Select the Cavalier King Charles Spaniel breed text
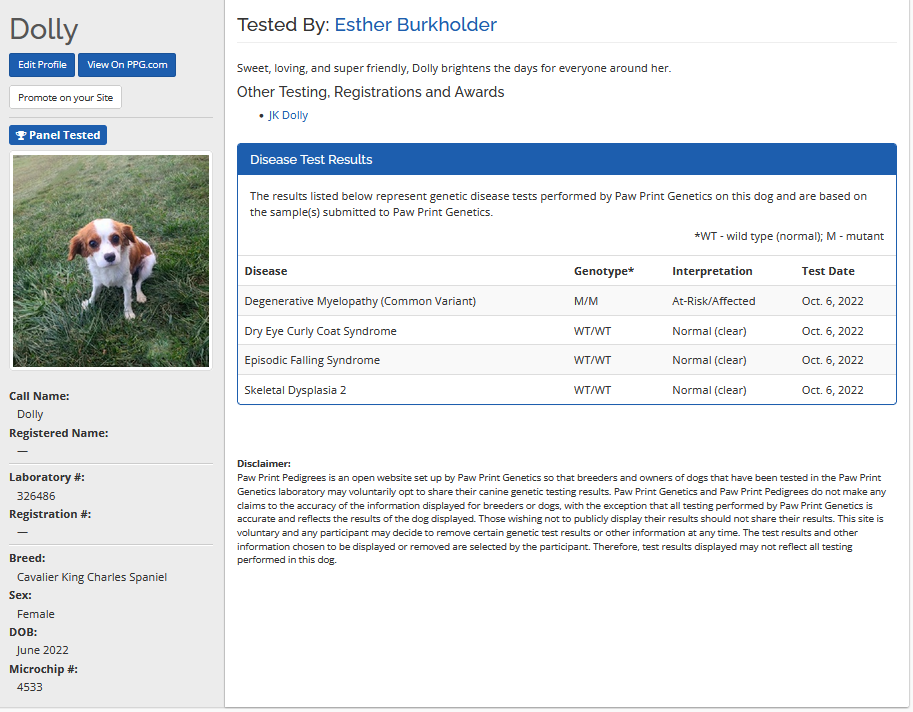 (x=92, y=577)
